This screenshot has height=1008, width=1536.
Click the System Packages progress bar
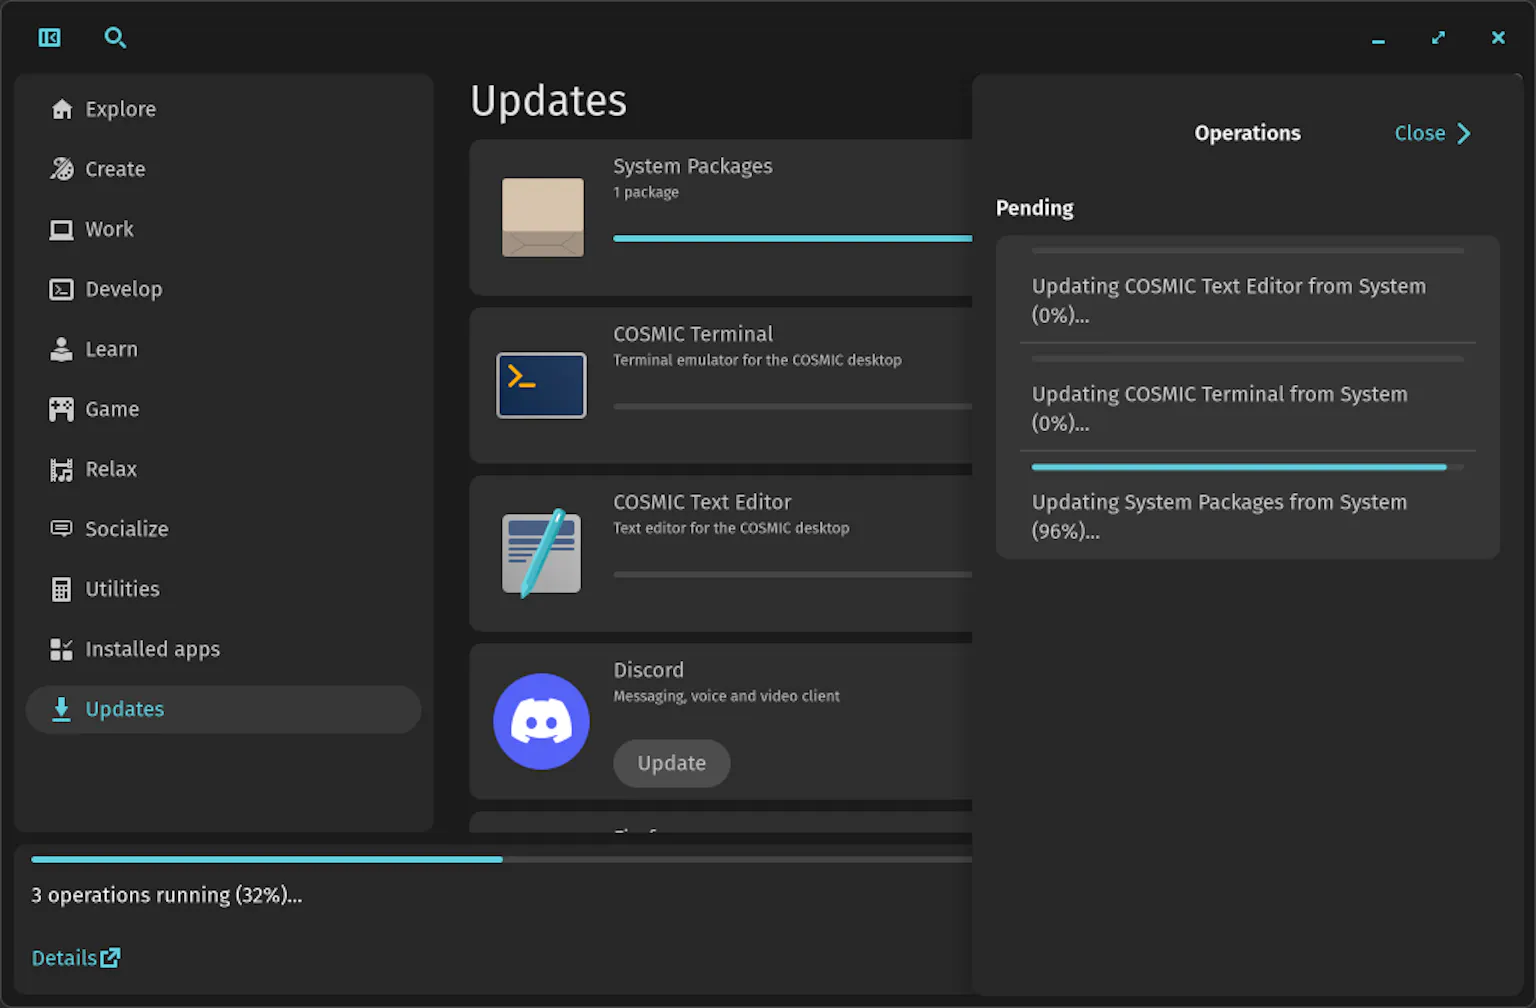(x=791, y=239)
